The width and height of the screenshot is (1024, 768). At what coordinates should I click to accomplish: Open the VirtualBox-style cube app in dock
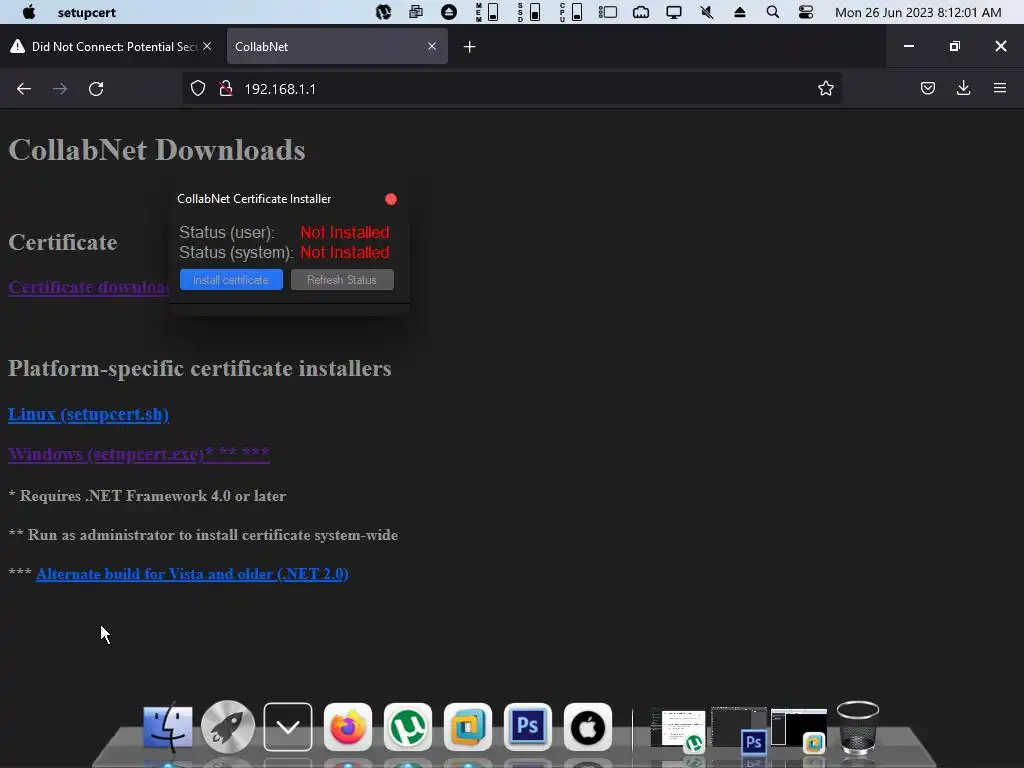coord(468,727)
